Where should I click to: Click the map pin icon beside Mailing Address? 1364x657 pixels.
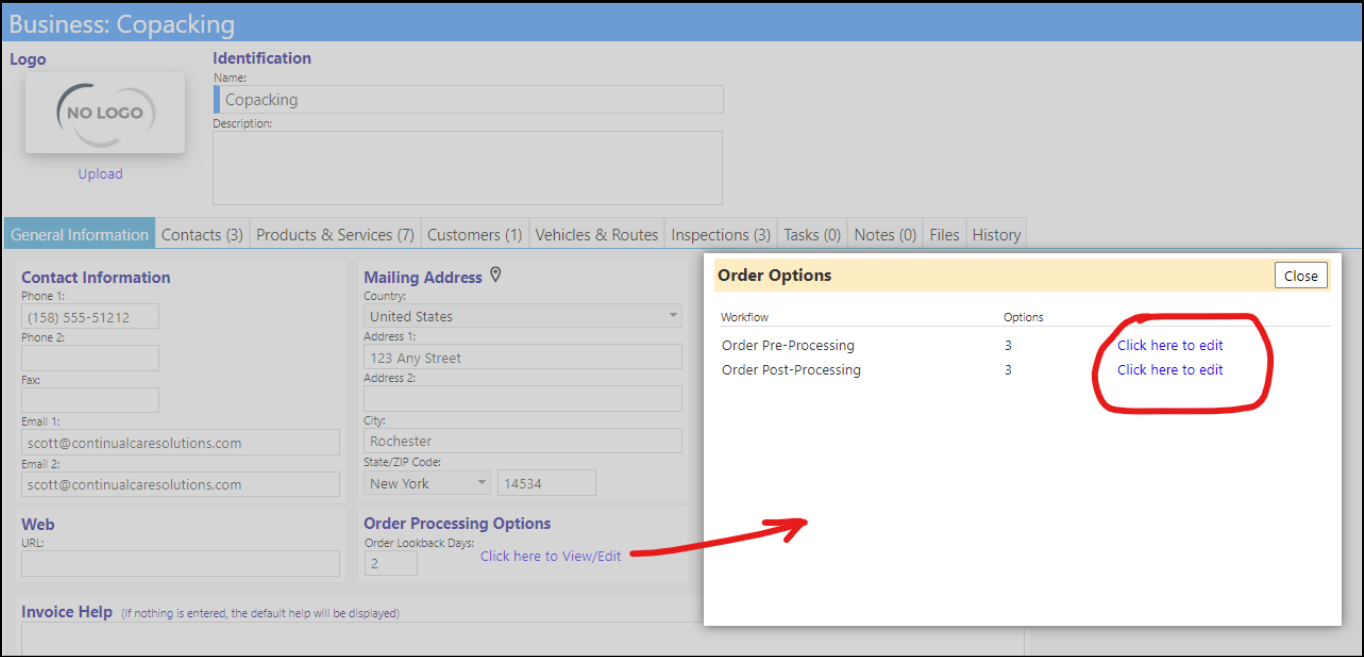495,275
